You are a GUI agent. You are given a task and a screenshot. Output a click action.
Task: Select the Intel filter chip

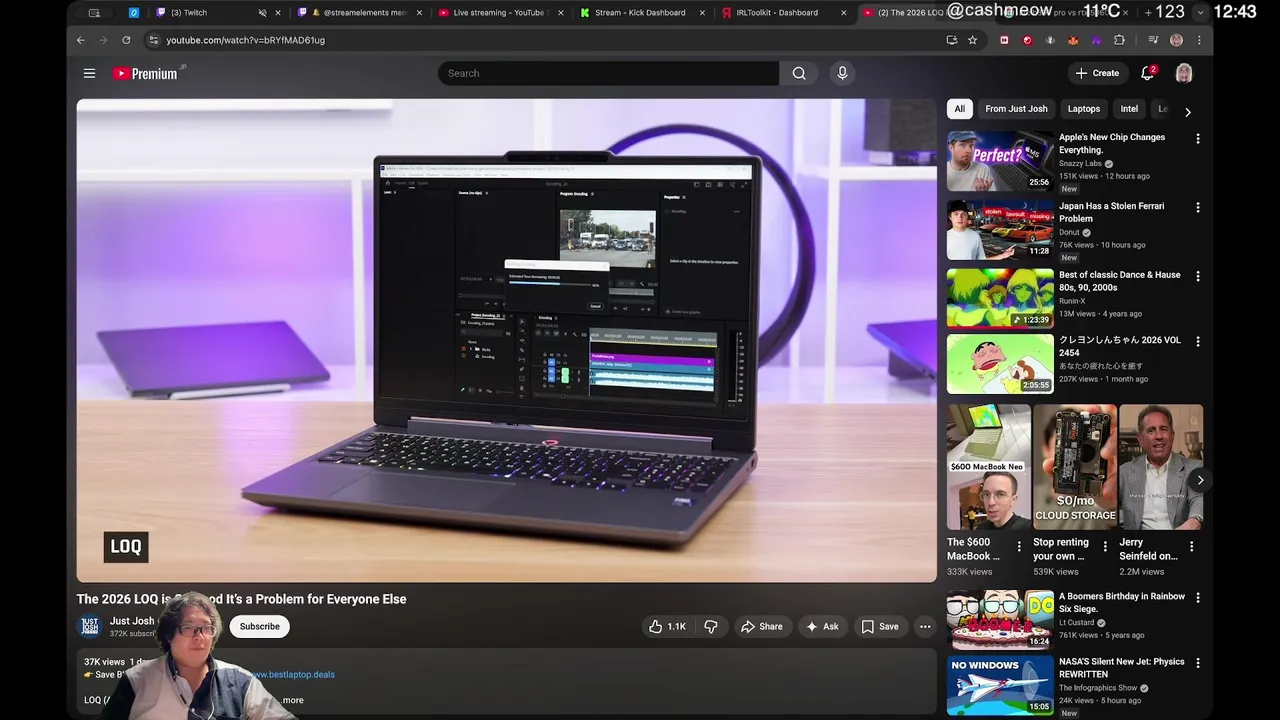(x=1129, y=109)
